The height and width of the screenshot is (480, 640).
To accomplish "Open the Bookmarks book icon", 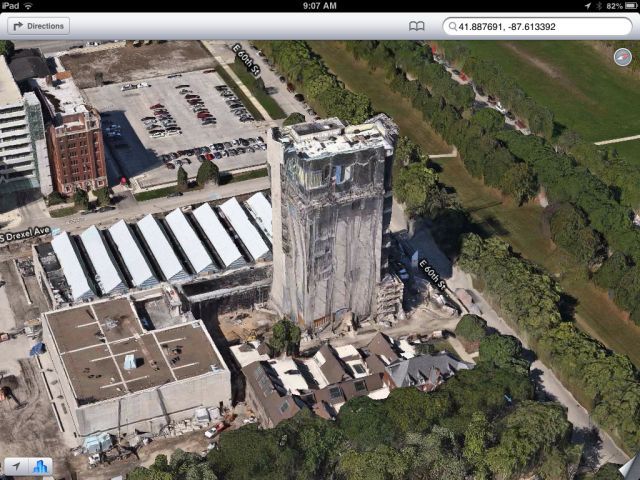I will click(417, 26).
